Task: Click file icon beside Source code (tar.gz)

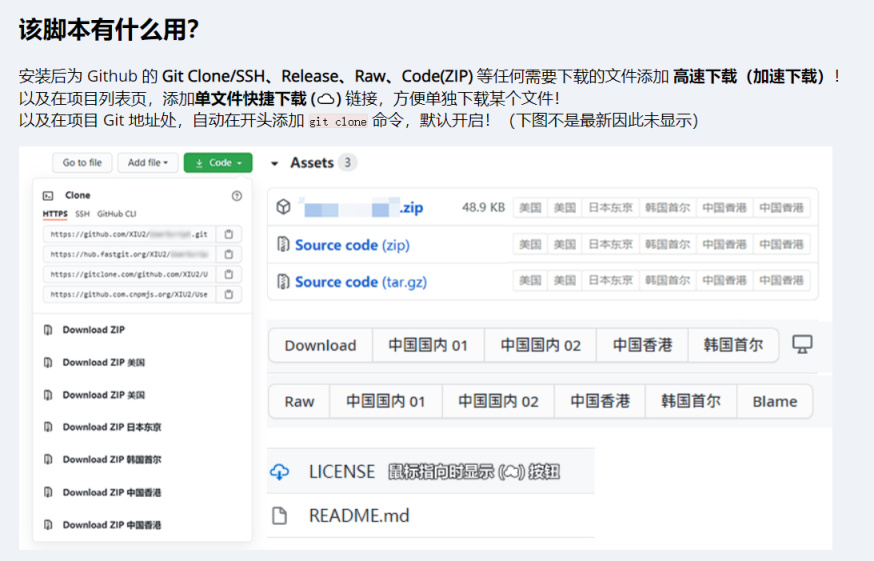Action: click(x=283, y=282)
